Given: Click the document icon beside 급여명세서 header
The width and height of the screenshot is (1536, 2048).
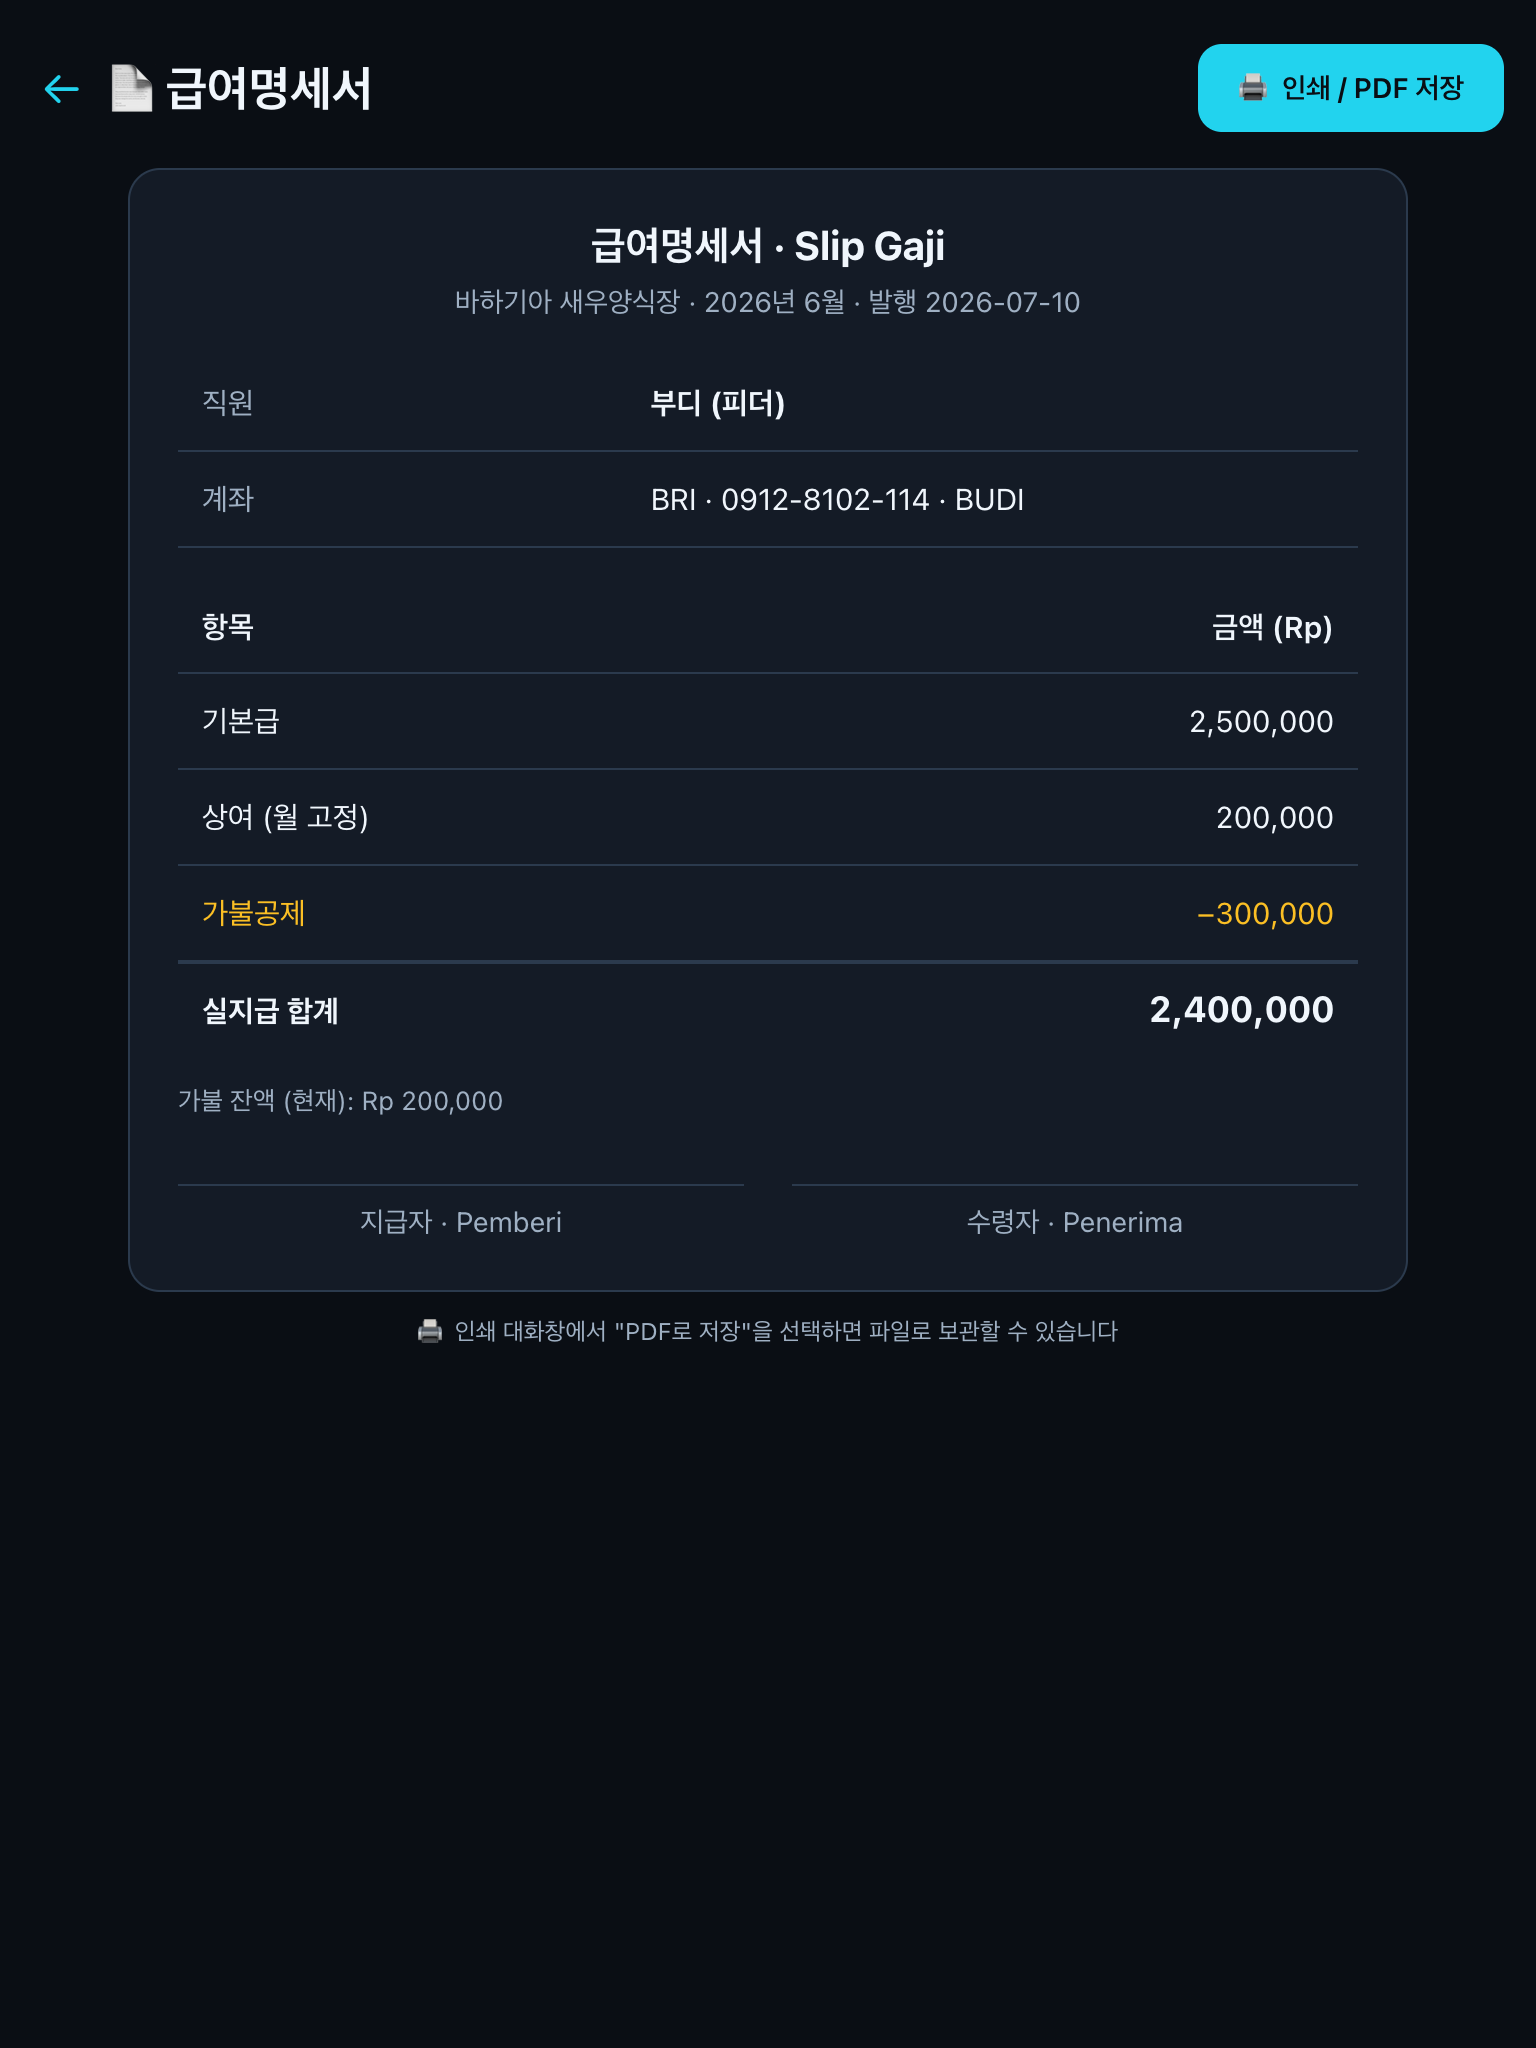Looking at the screenshot, I should click(x=131, y=88).
